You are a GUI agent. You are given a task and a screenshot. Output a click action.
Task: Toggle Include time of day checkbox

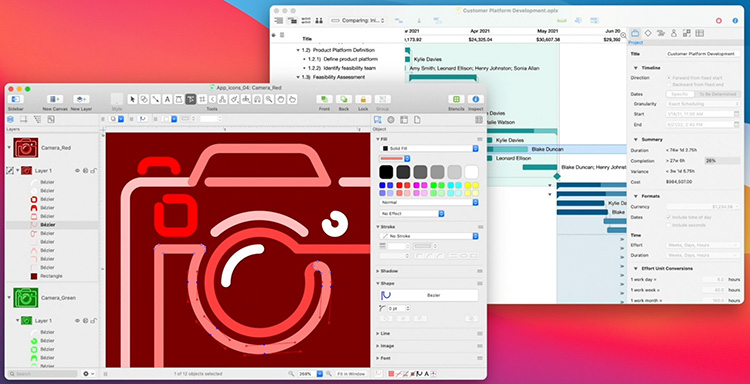point(669,217)
